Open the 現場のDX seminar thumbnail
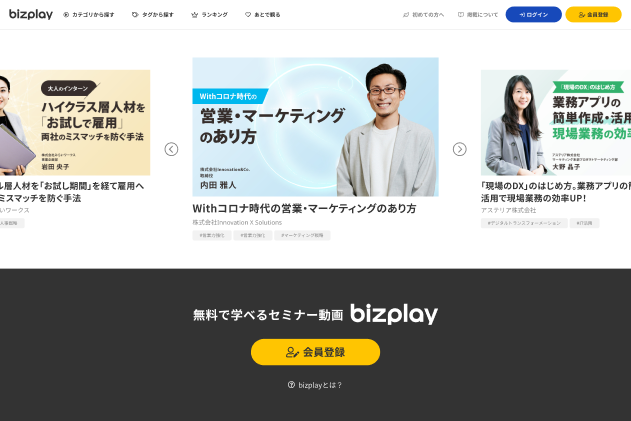Image resolution: width=631 pixels, height=421 pixels. (x=556, y=123)
